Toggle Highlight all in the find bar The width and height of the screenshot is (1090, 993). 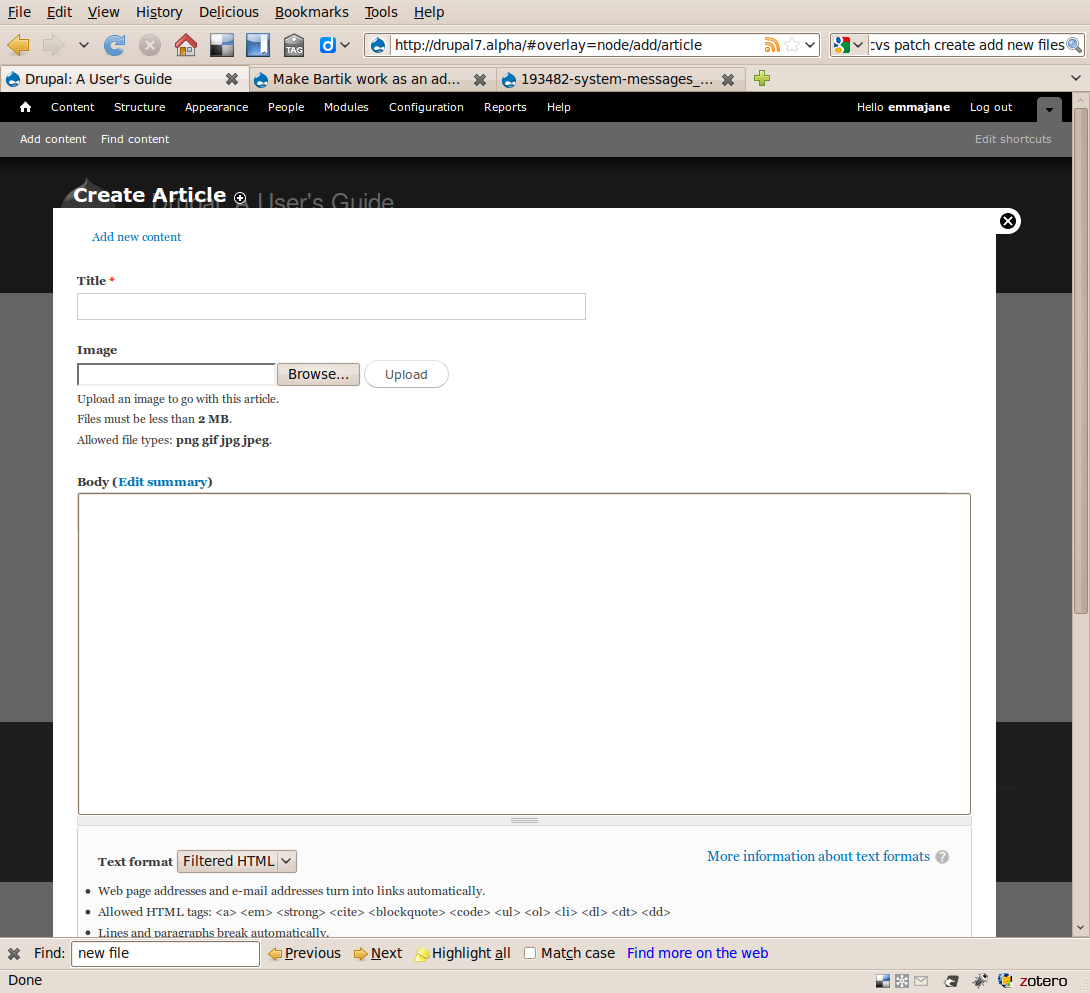click(x=462, y=953)
